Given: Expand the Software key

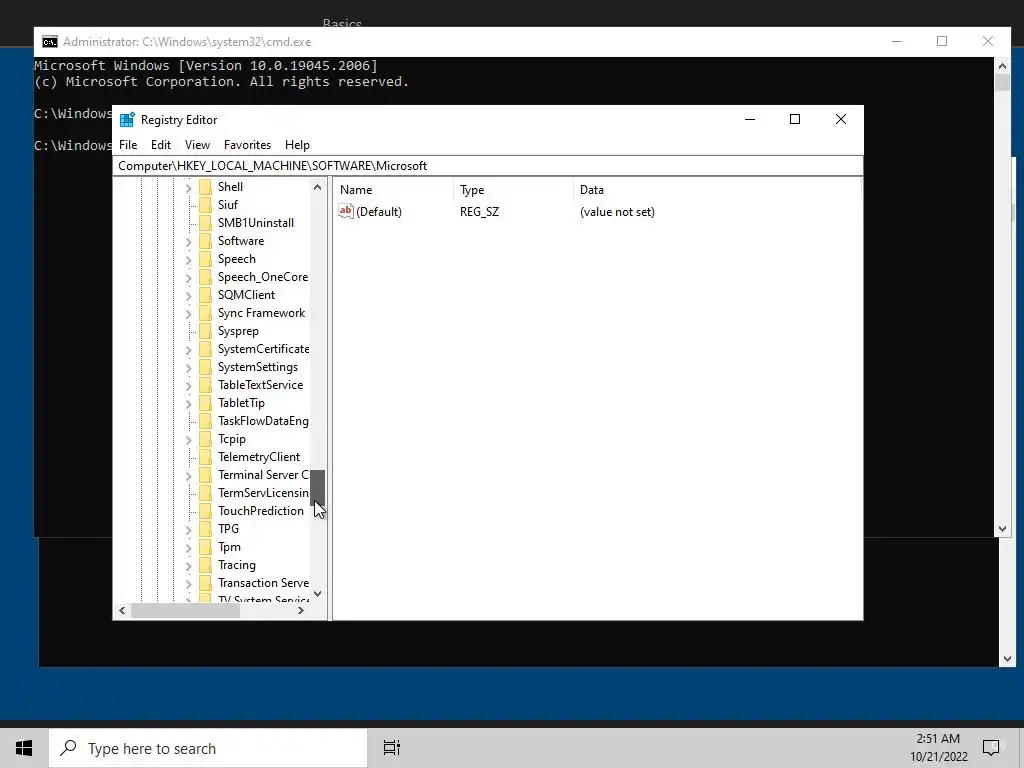Looking at the screenshot, I should (x=188, y=242).
